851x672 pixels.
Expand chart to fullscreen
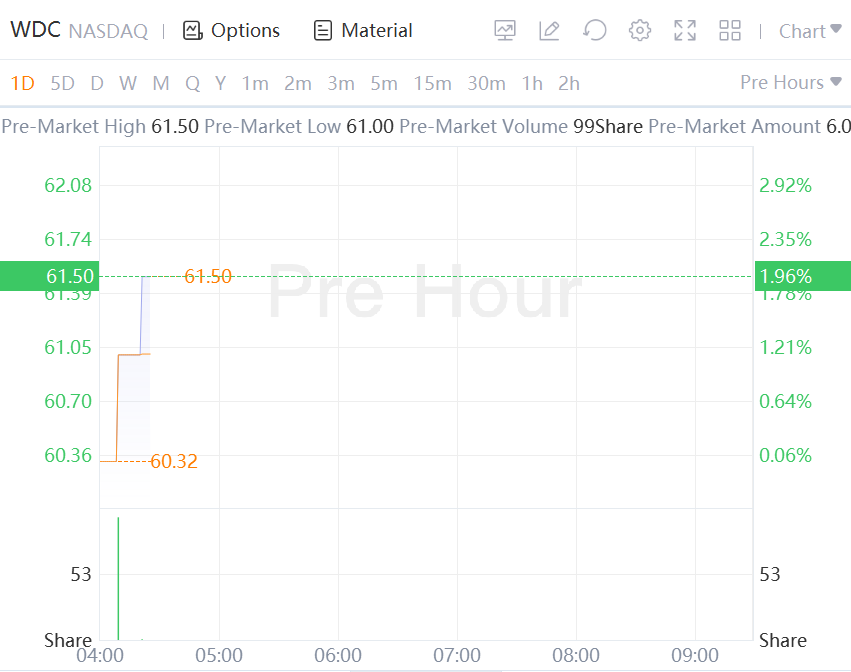[685, 31]
